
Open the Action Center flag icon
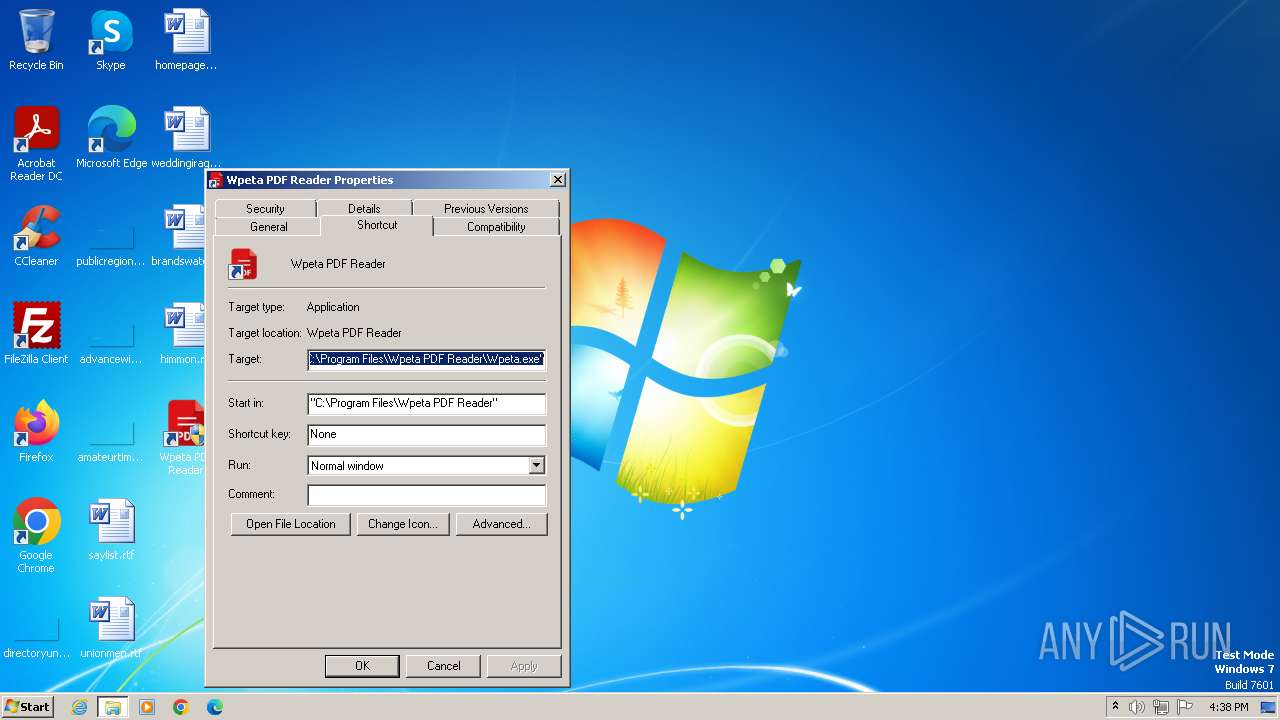click(1186, 707)
